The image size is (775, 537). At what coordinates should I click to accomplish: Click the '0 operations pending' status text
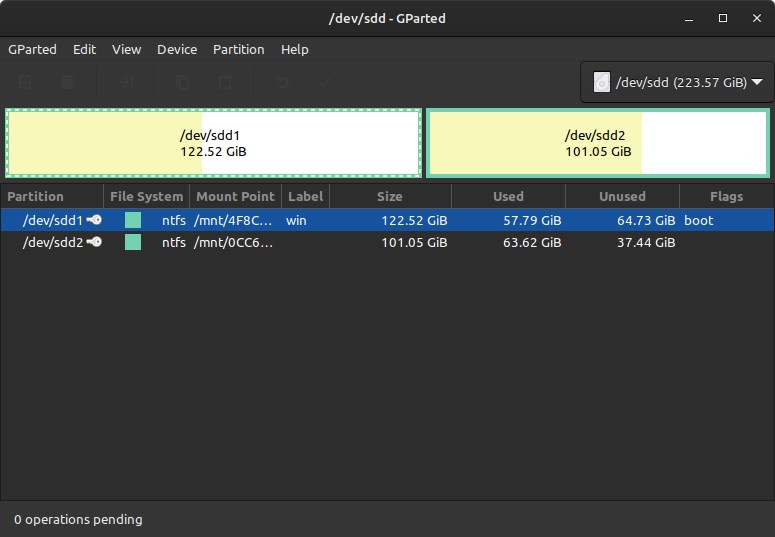pos(78,519)
